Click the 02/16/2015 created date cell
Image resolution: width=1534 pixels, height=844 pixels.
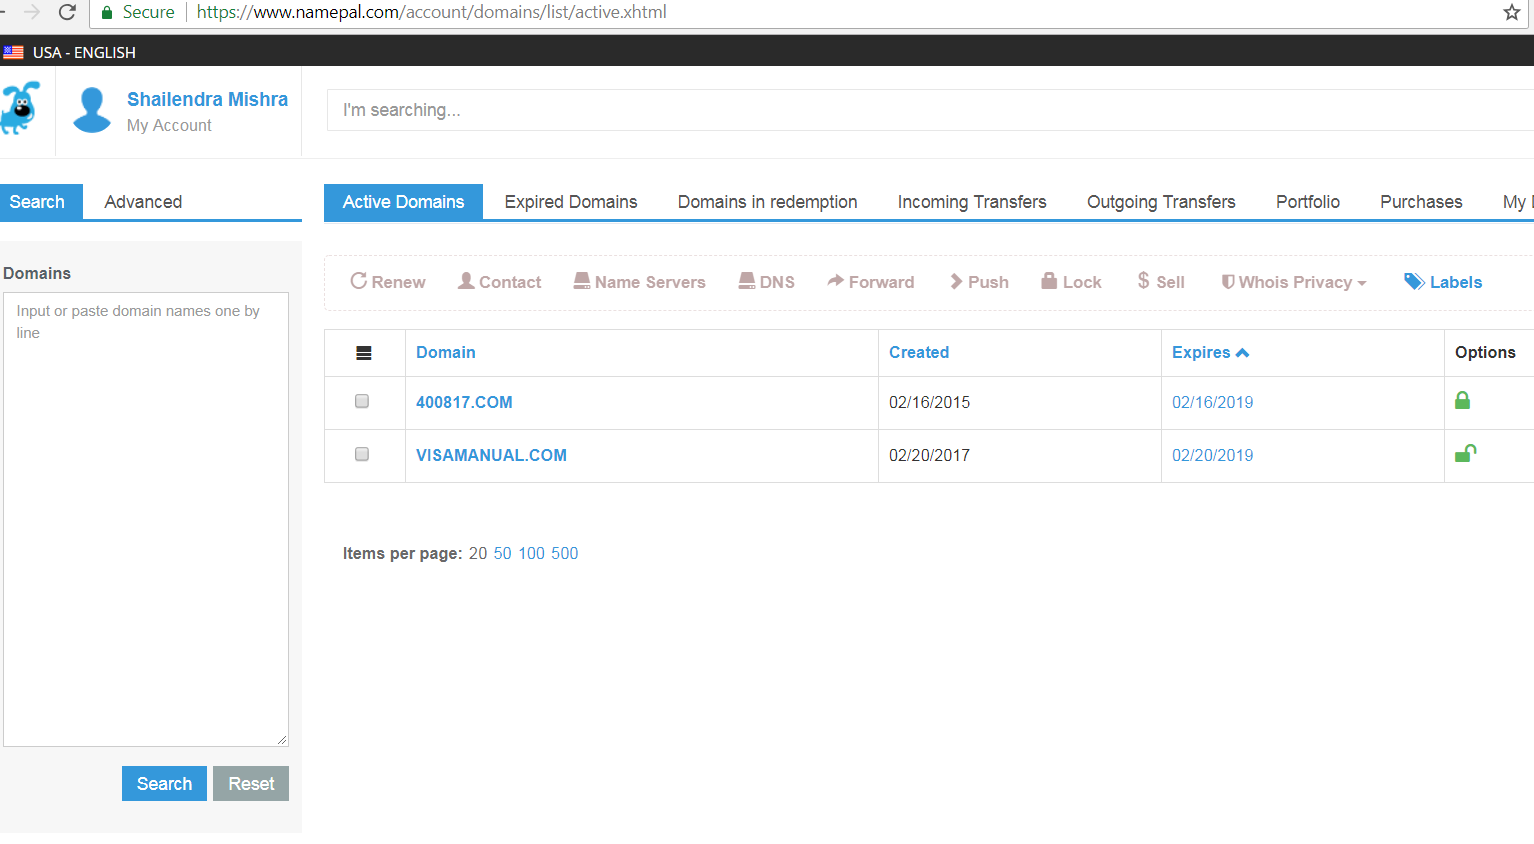point(929,402)
